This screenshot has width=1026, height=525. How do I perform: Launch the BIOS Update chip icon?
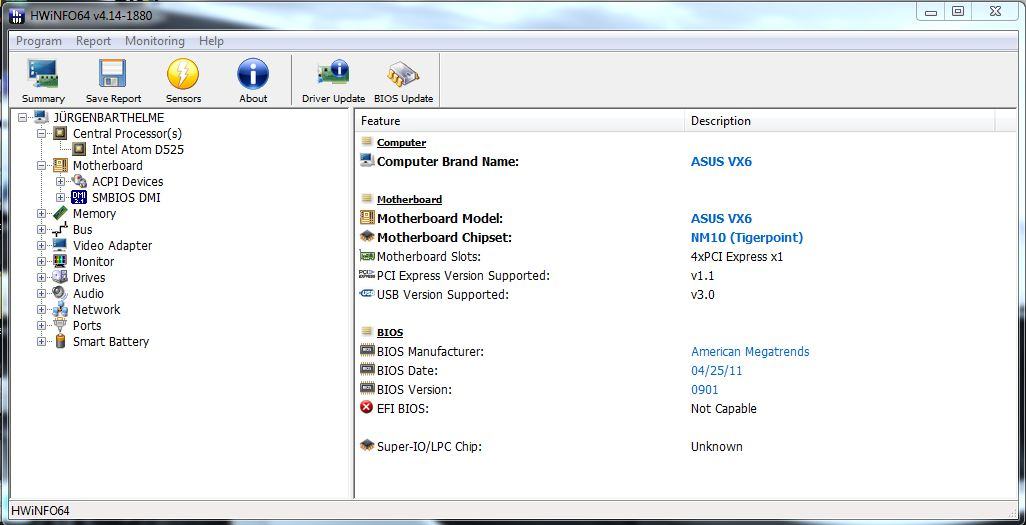[403, 75]
